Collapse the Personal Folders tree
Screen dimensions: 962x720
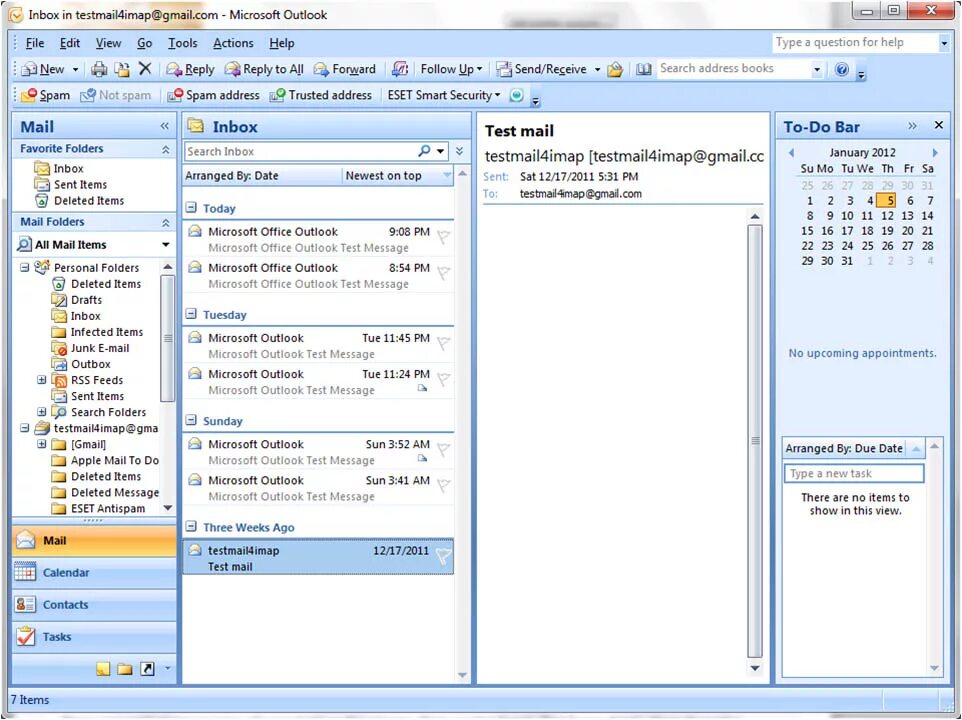25,267
